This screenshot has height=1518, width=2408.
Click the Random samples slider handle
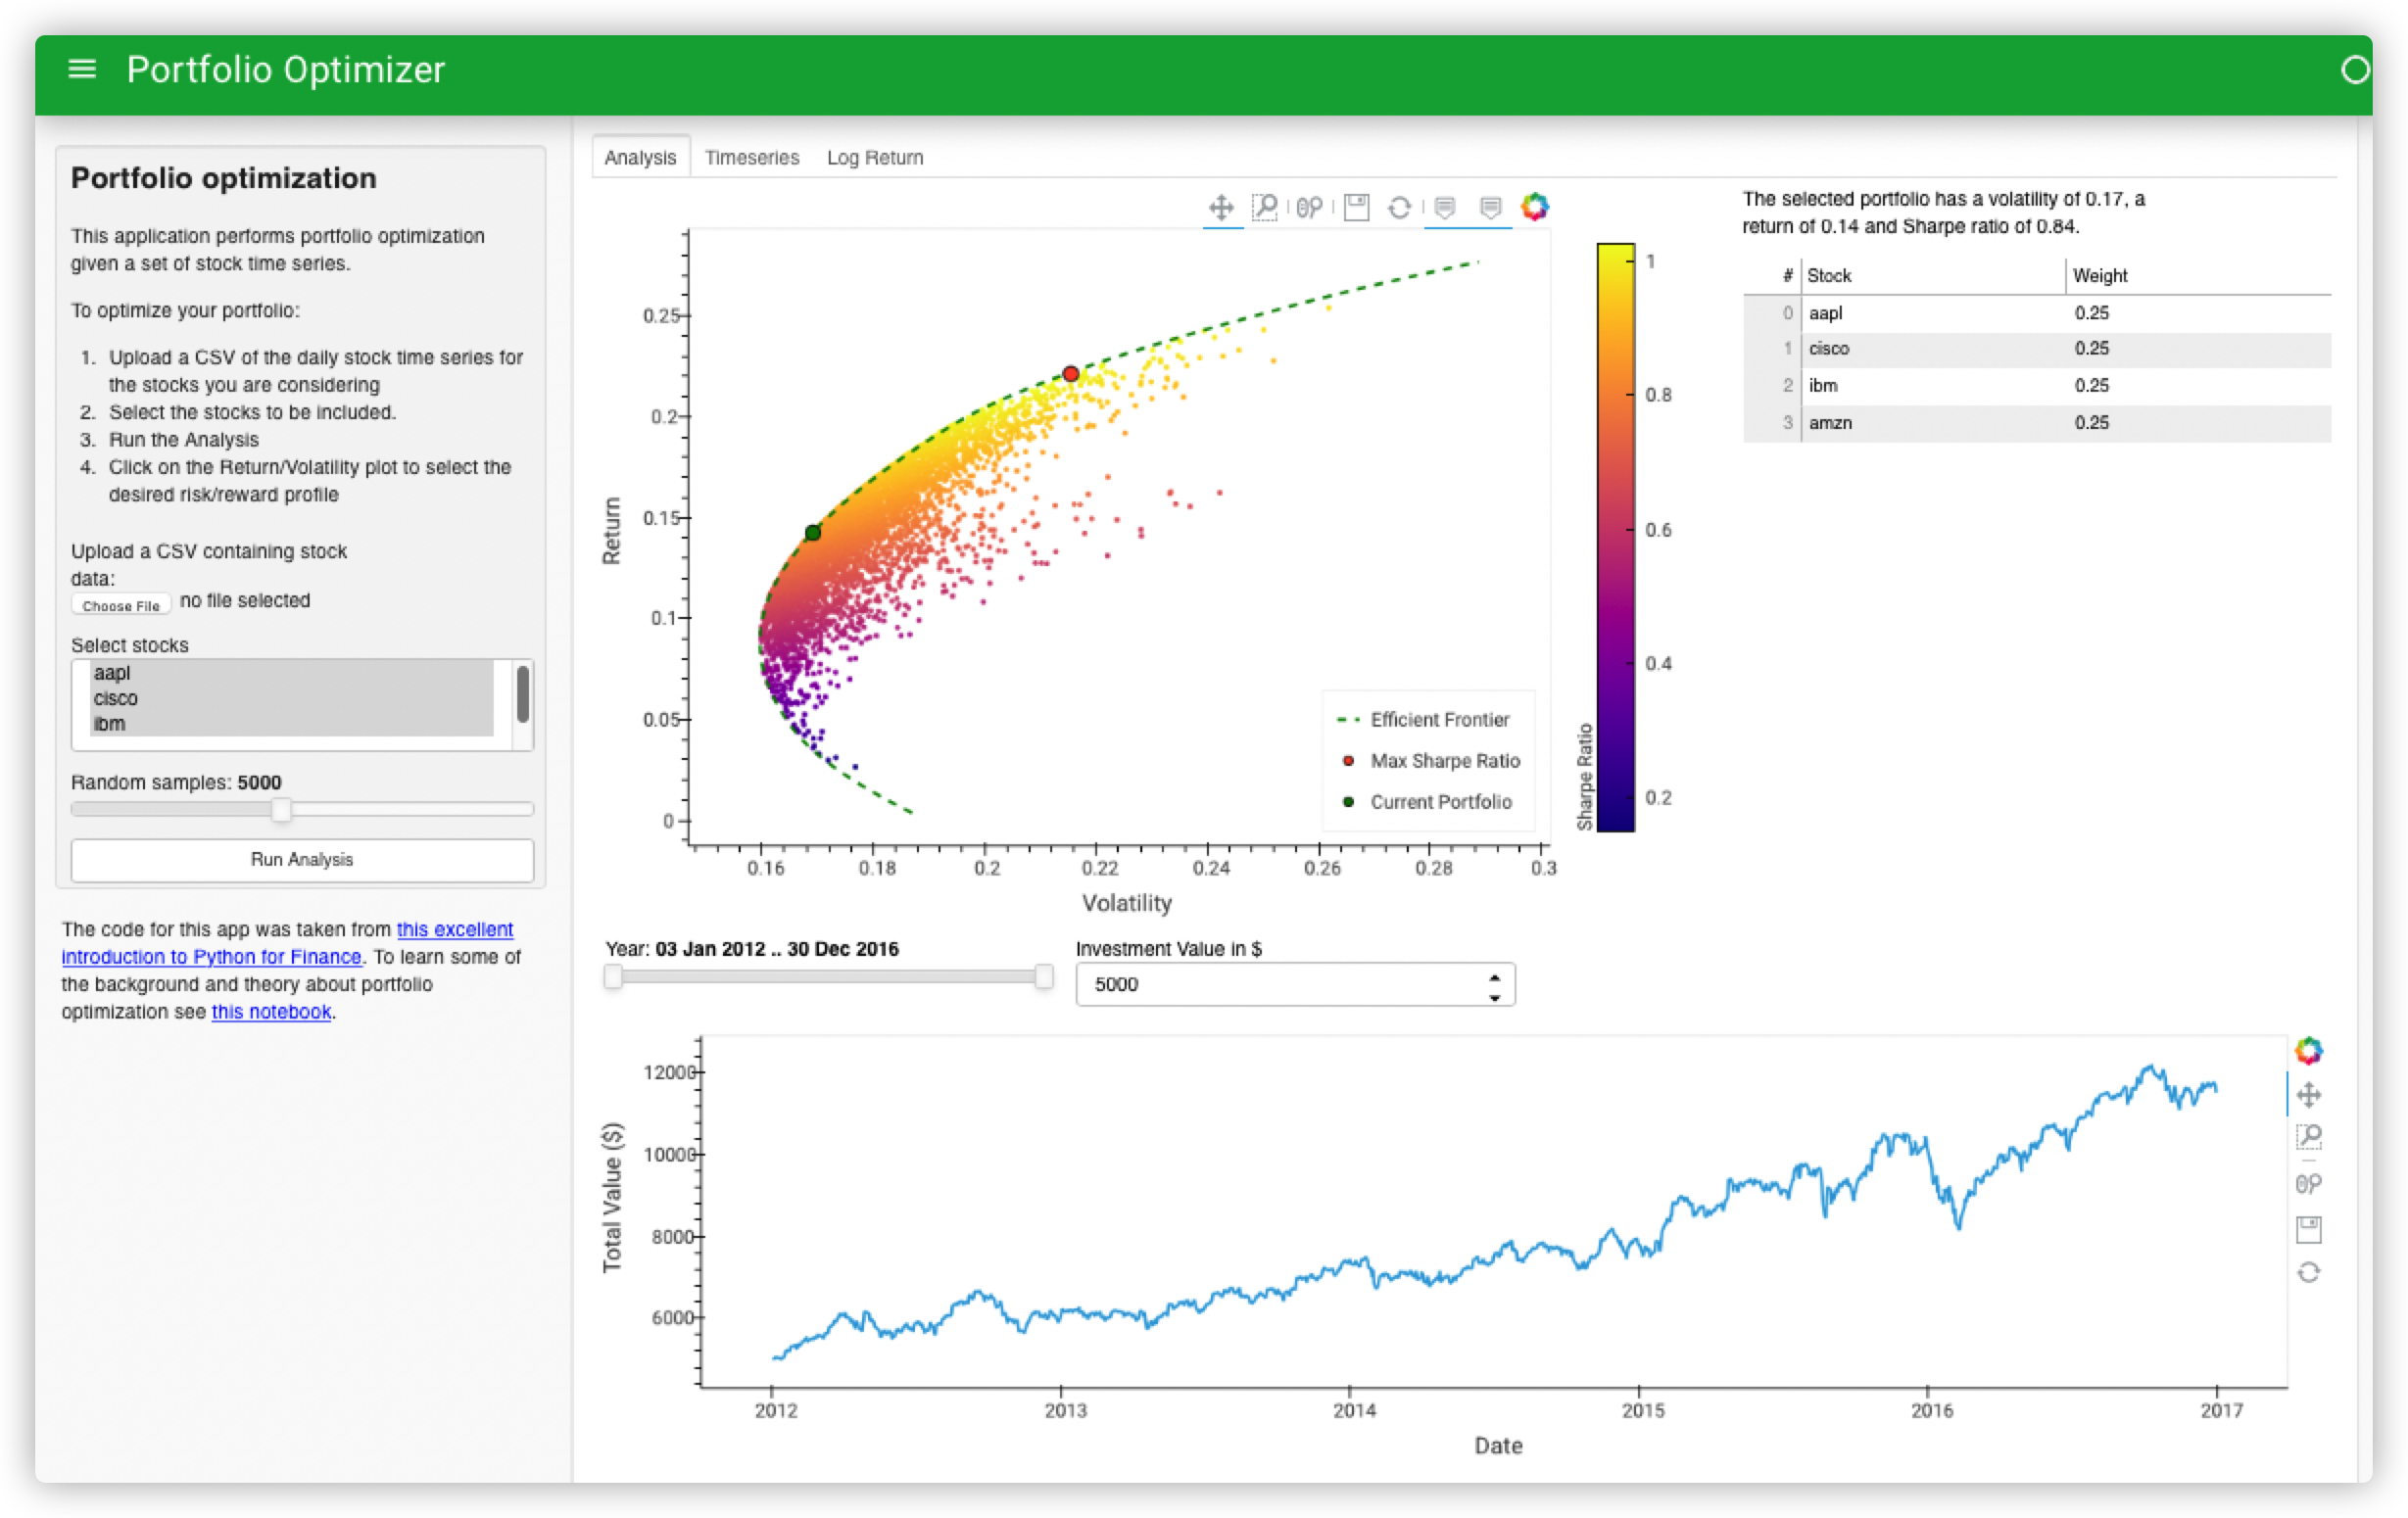coord(281,809)
